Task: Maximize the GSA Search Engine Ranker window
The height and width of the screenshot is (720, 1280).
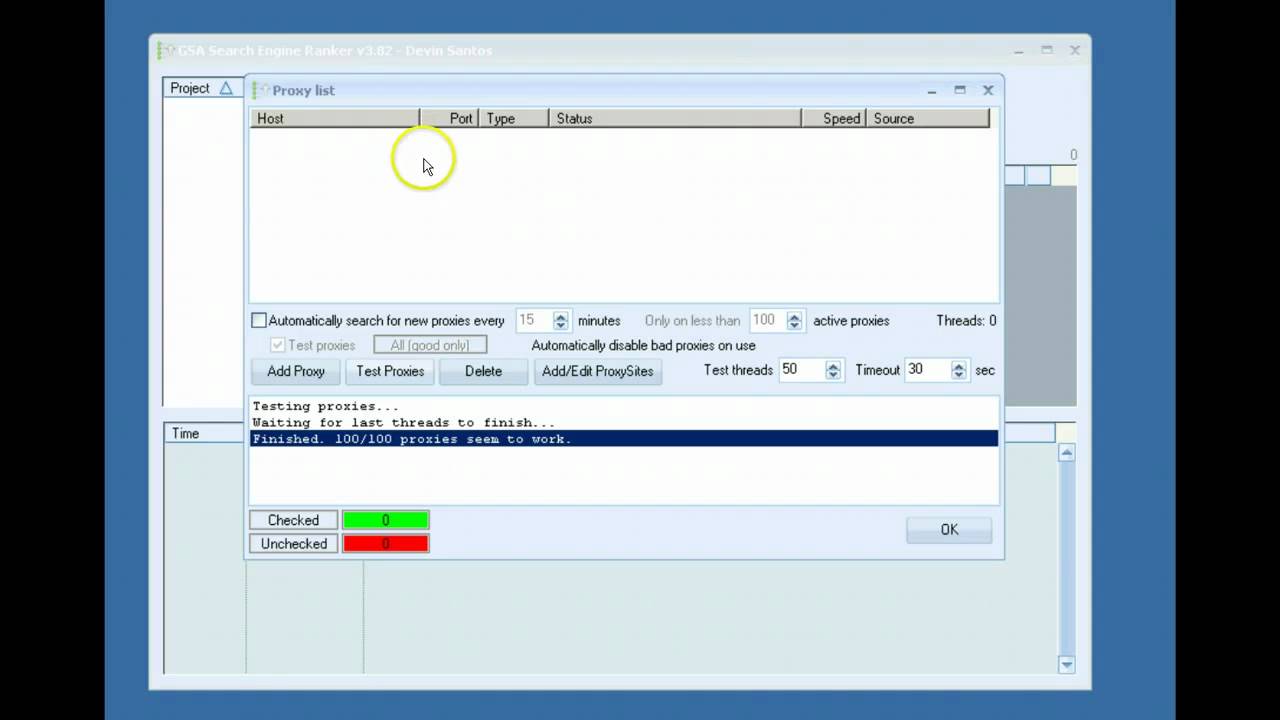Action: click(1047, 50)
